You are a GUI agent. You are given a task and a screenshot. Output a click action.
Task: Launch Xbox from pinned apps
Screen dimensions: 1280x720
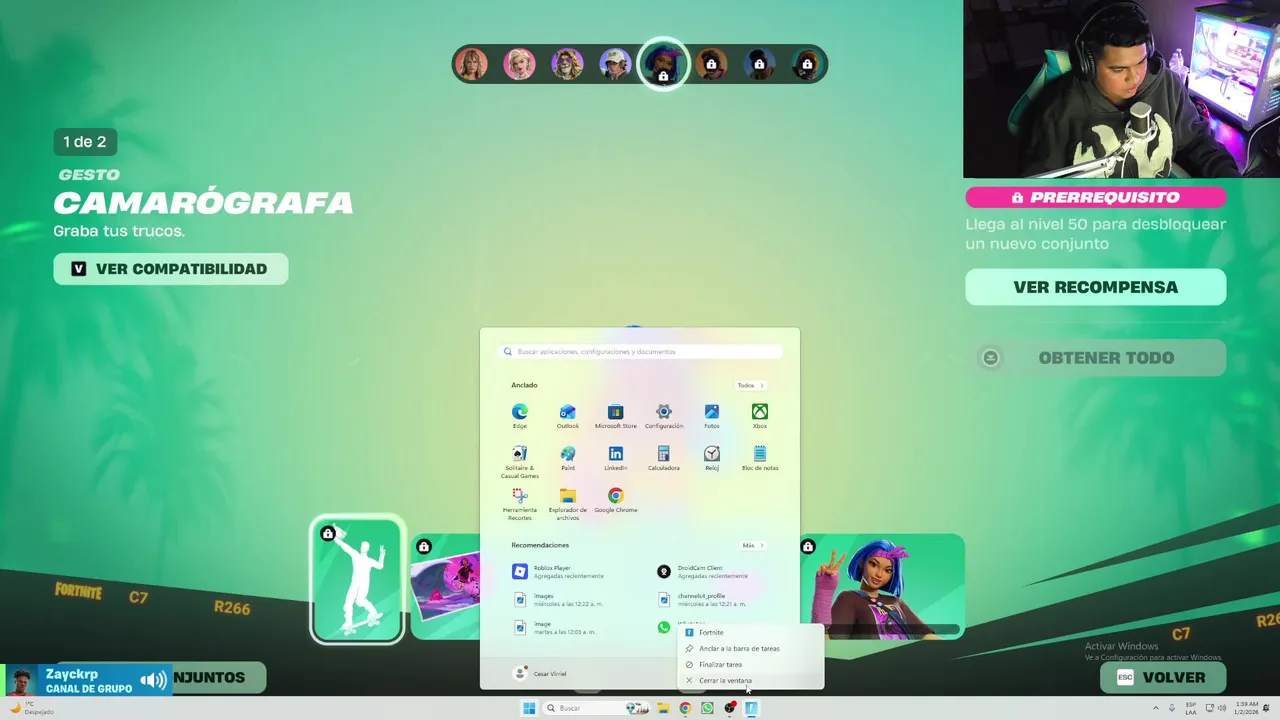(x=760, y=416)
